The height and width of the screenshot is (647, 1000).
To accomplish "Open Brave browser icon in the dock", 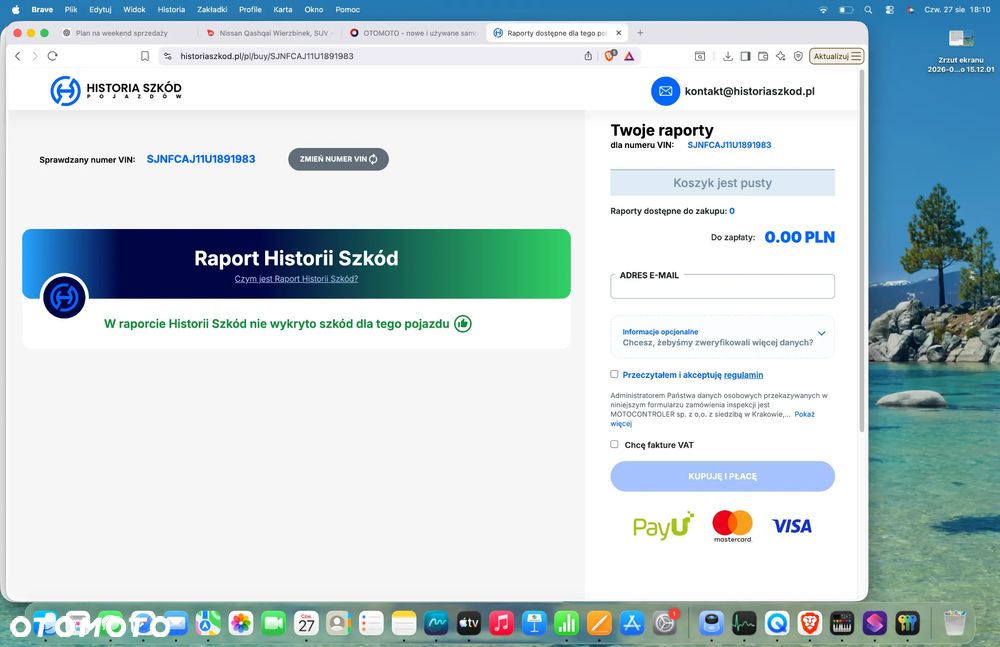I will pos(809,623).
